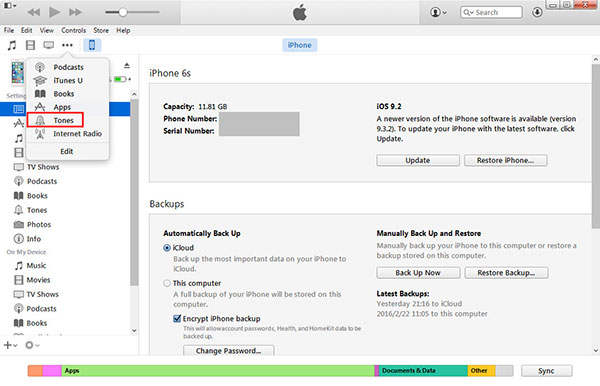Click the Sync button
Viewport: 600px width, 386px height.
(x=546, y=371)
